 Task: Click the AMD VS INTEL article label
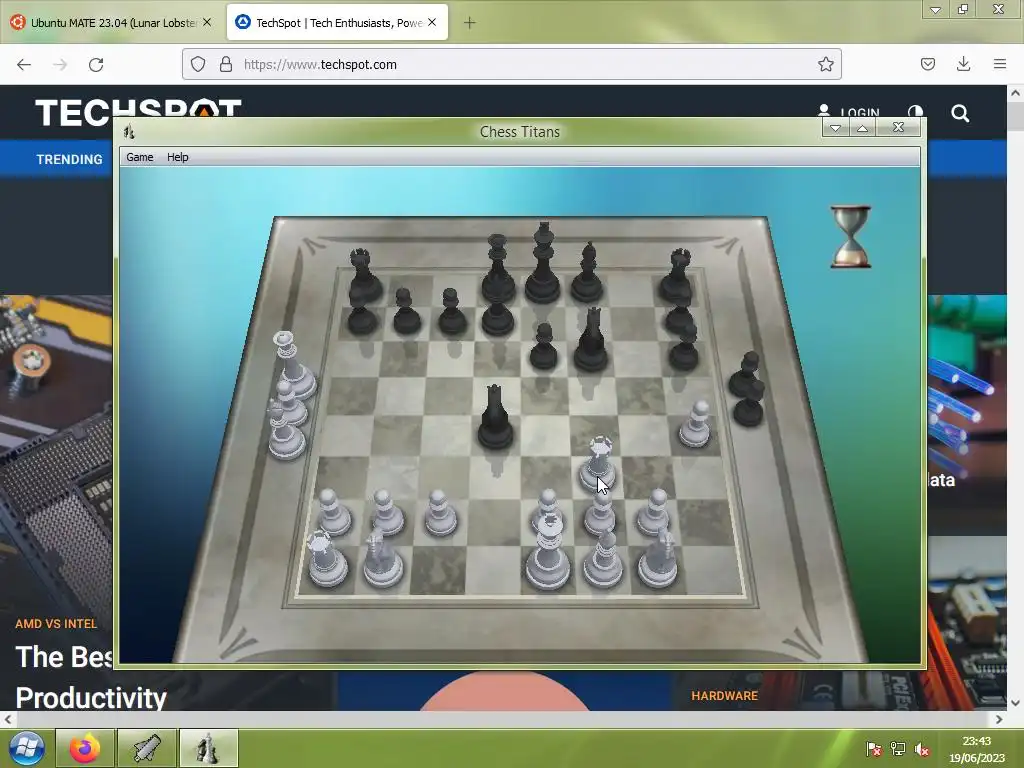(x=56, y=624)
